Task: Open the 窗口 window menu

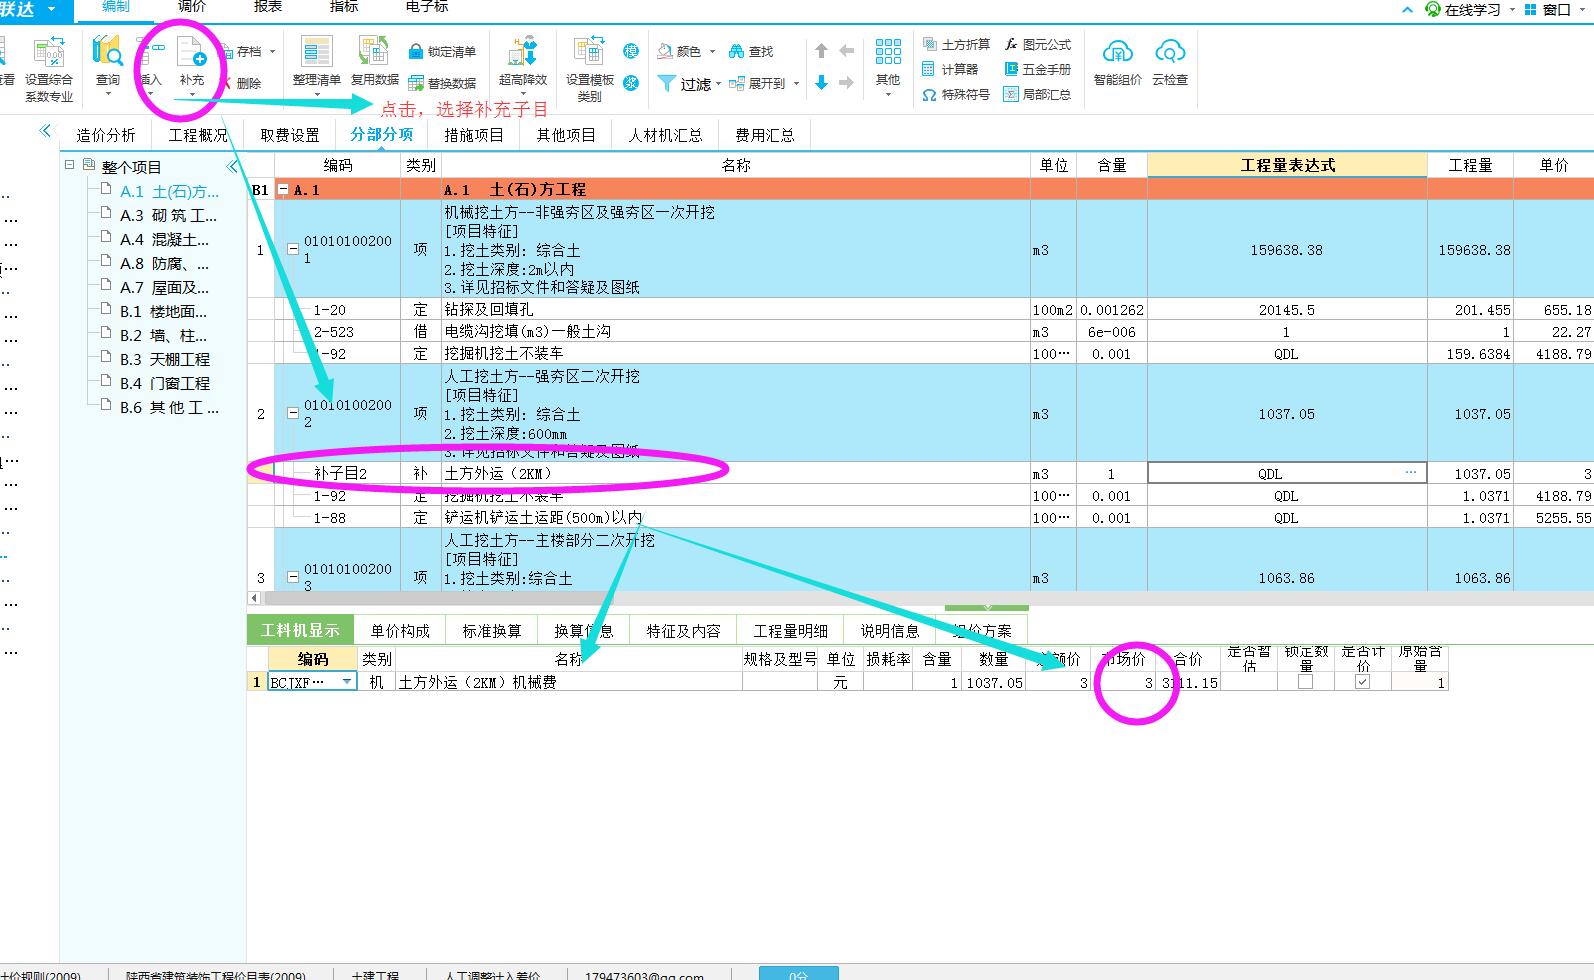Action: click(x=1556, y=9)
